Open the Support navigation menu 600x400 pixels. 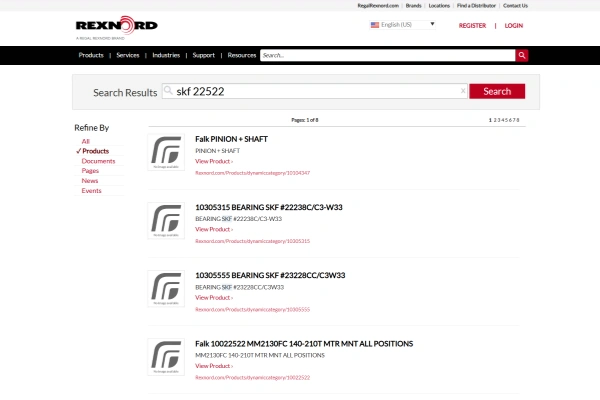coord(204,55)
